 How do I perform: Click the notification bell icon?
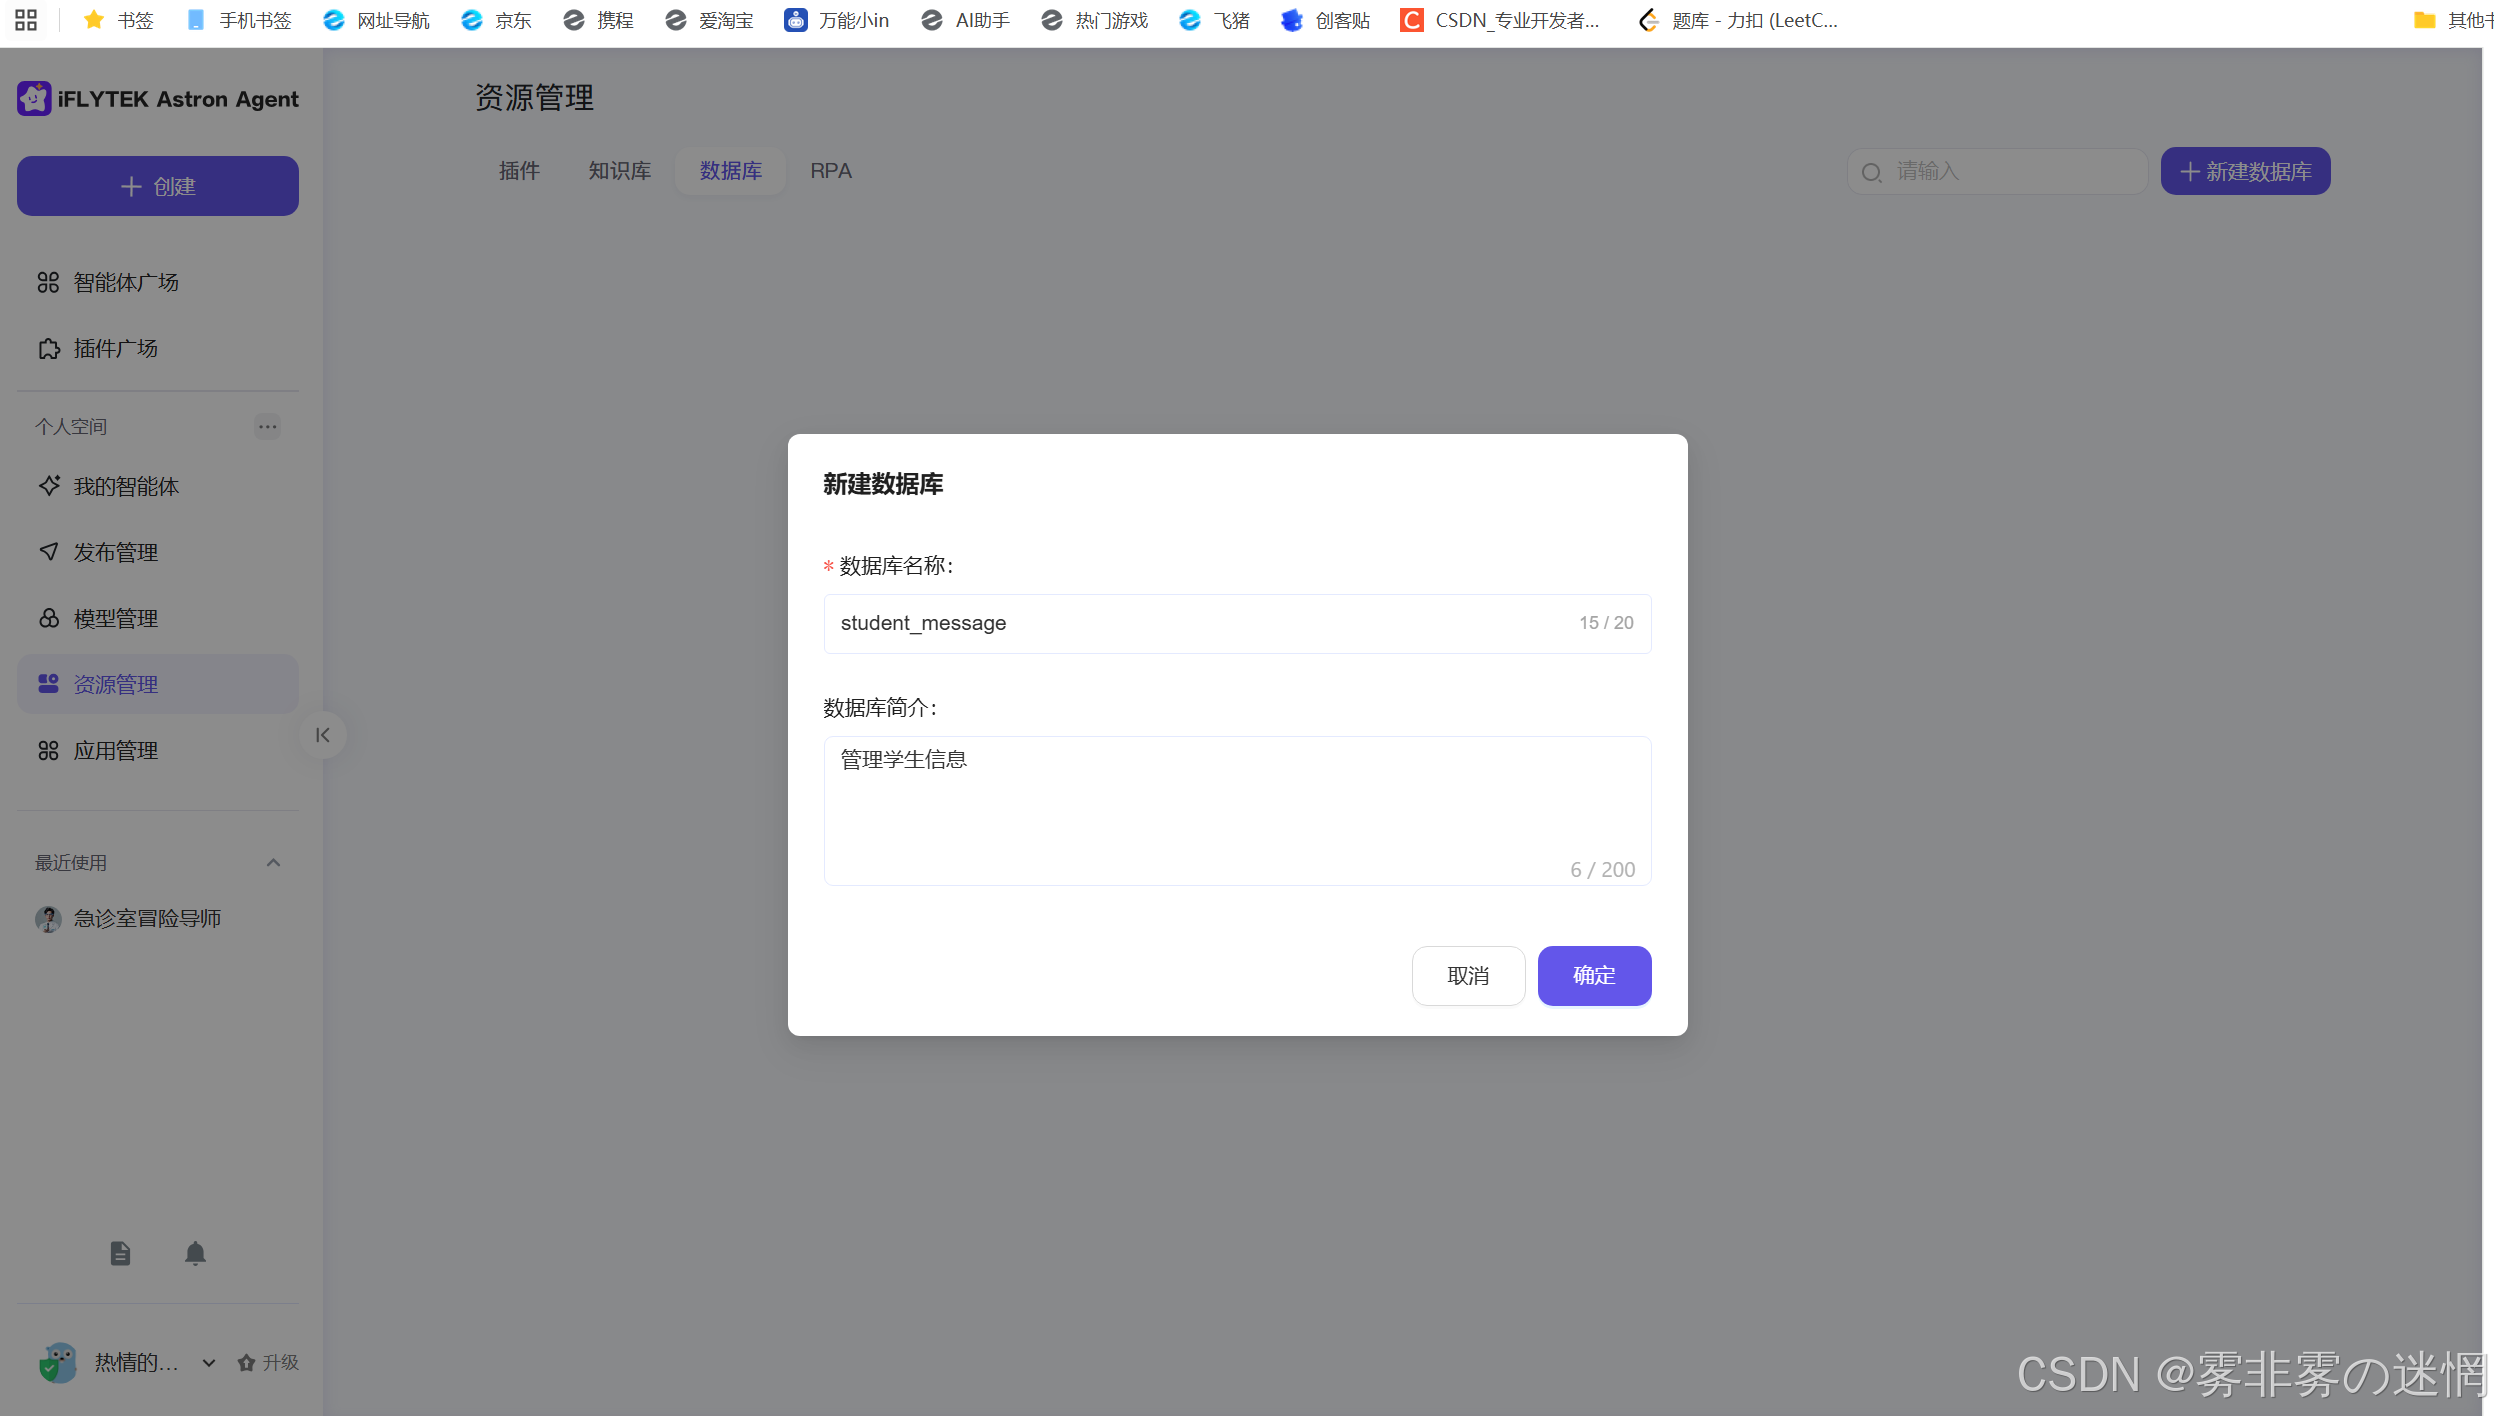[x=195, y=1253]
